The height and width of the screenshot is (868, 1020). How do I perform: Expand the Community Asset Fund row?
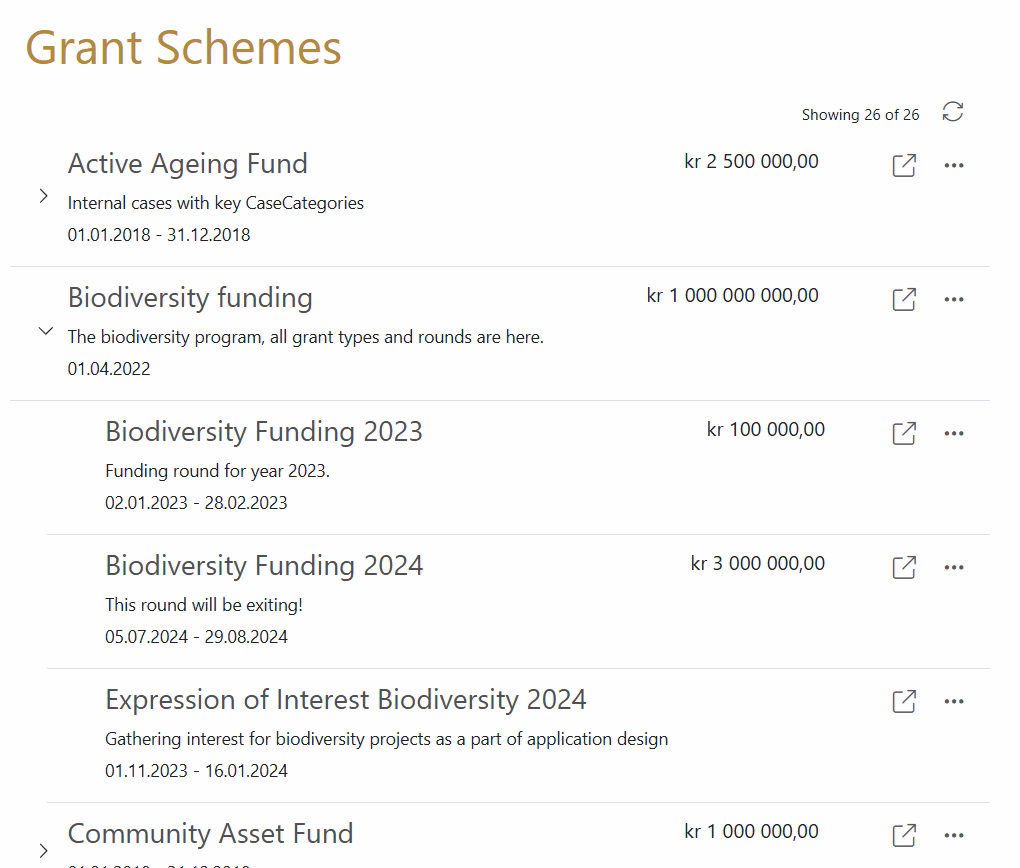point(44,851)
